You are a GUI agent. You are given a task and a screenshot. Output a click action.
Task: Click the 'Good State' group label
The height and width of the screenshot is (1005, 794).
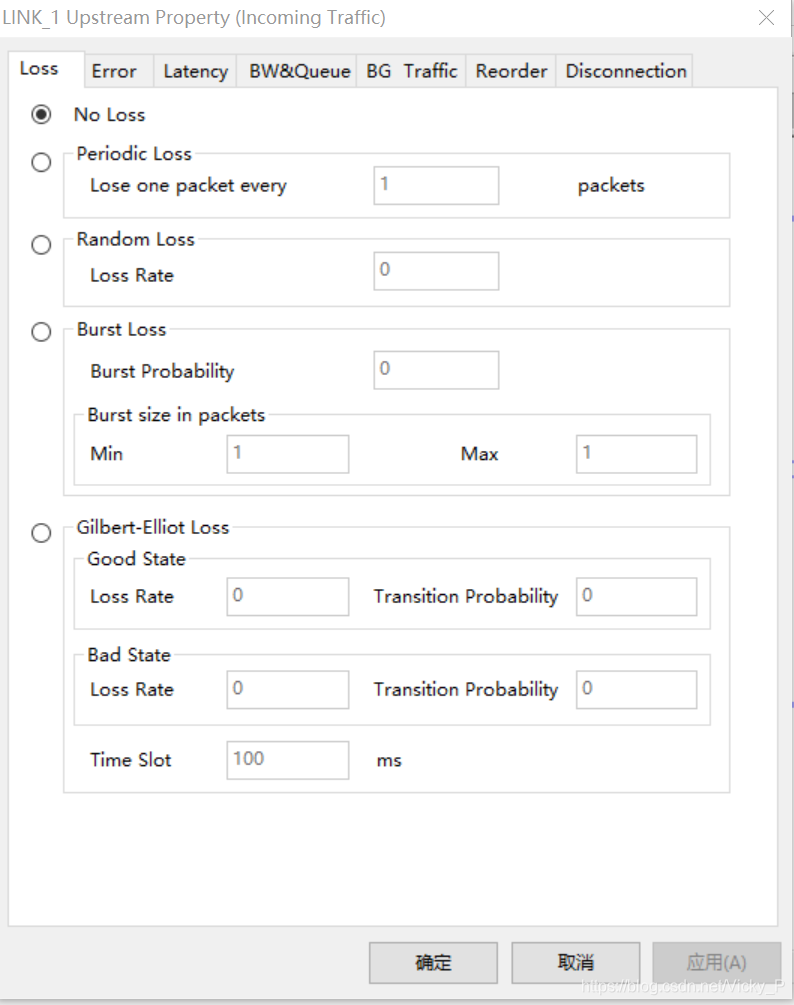(x=136, y=559)
